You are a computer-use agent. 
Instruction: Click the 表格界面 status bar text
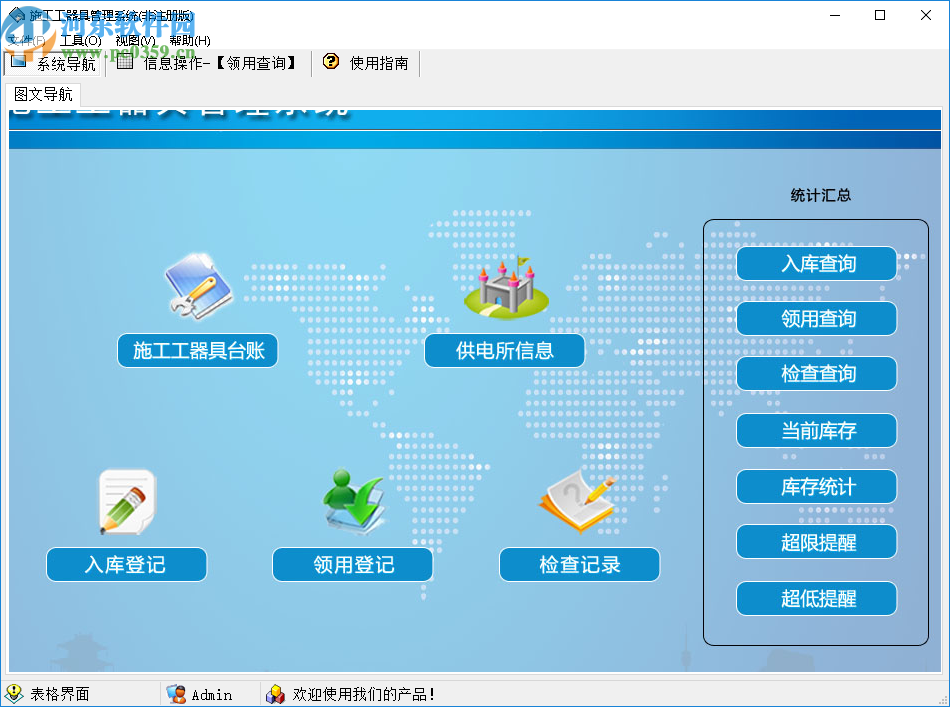click(60, 694)
